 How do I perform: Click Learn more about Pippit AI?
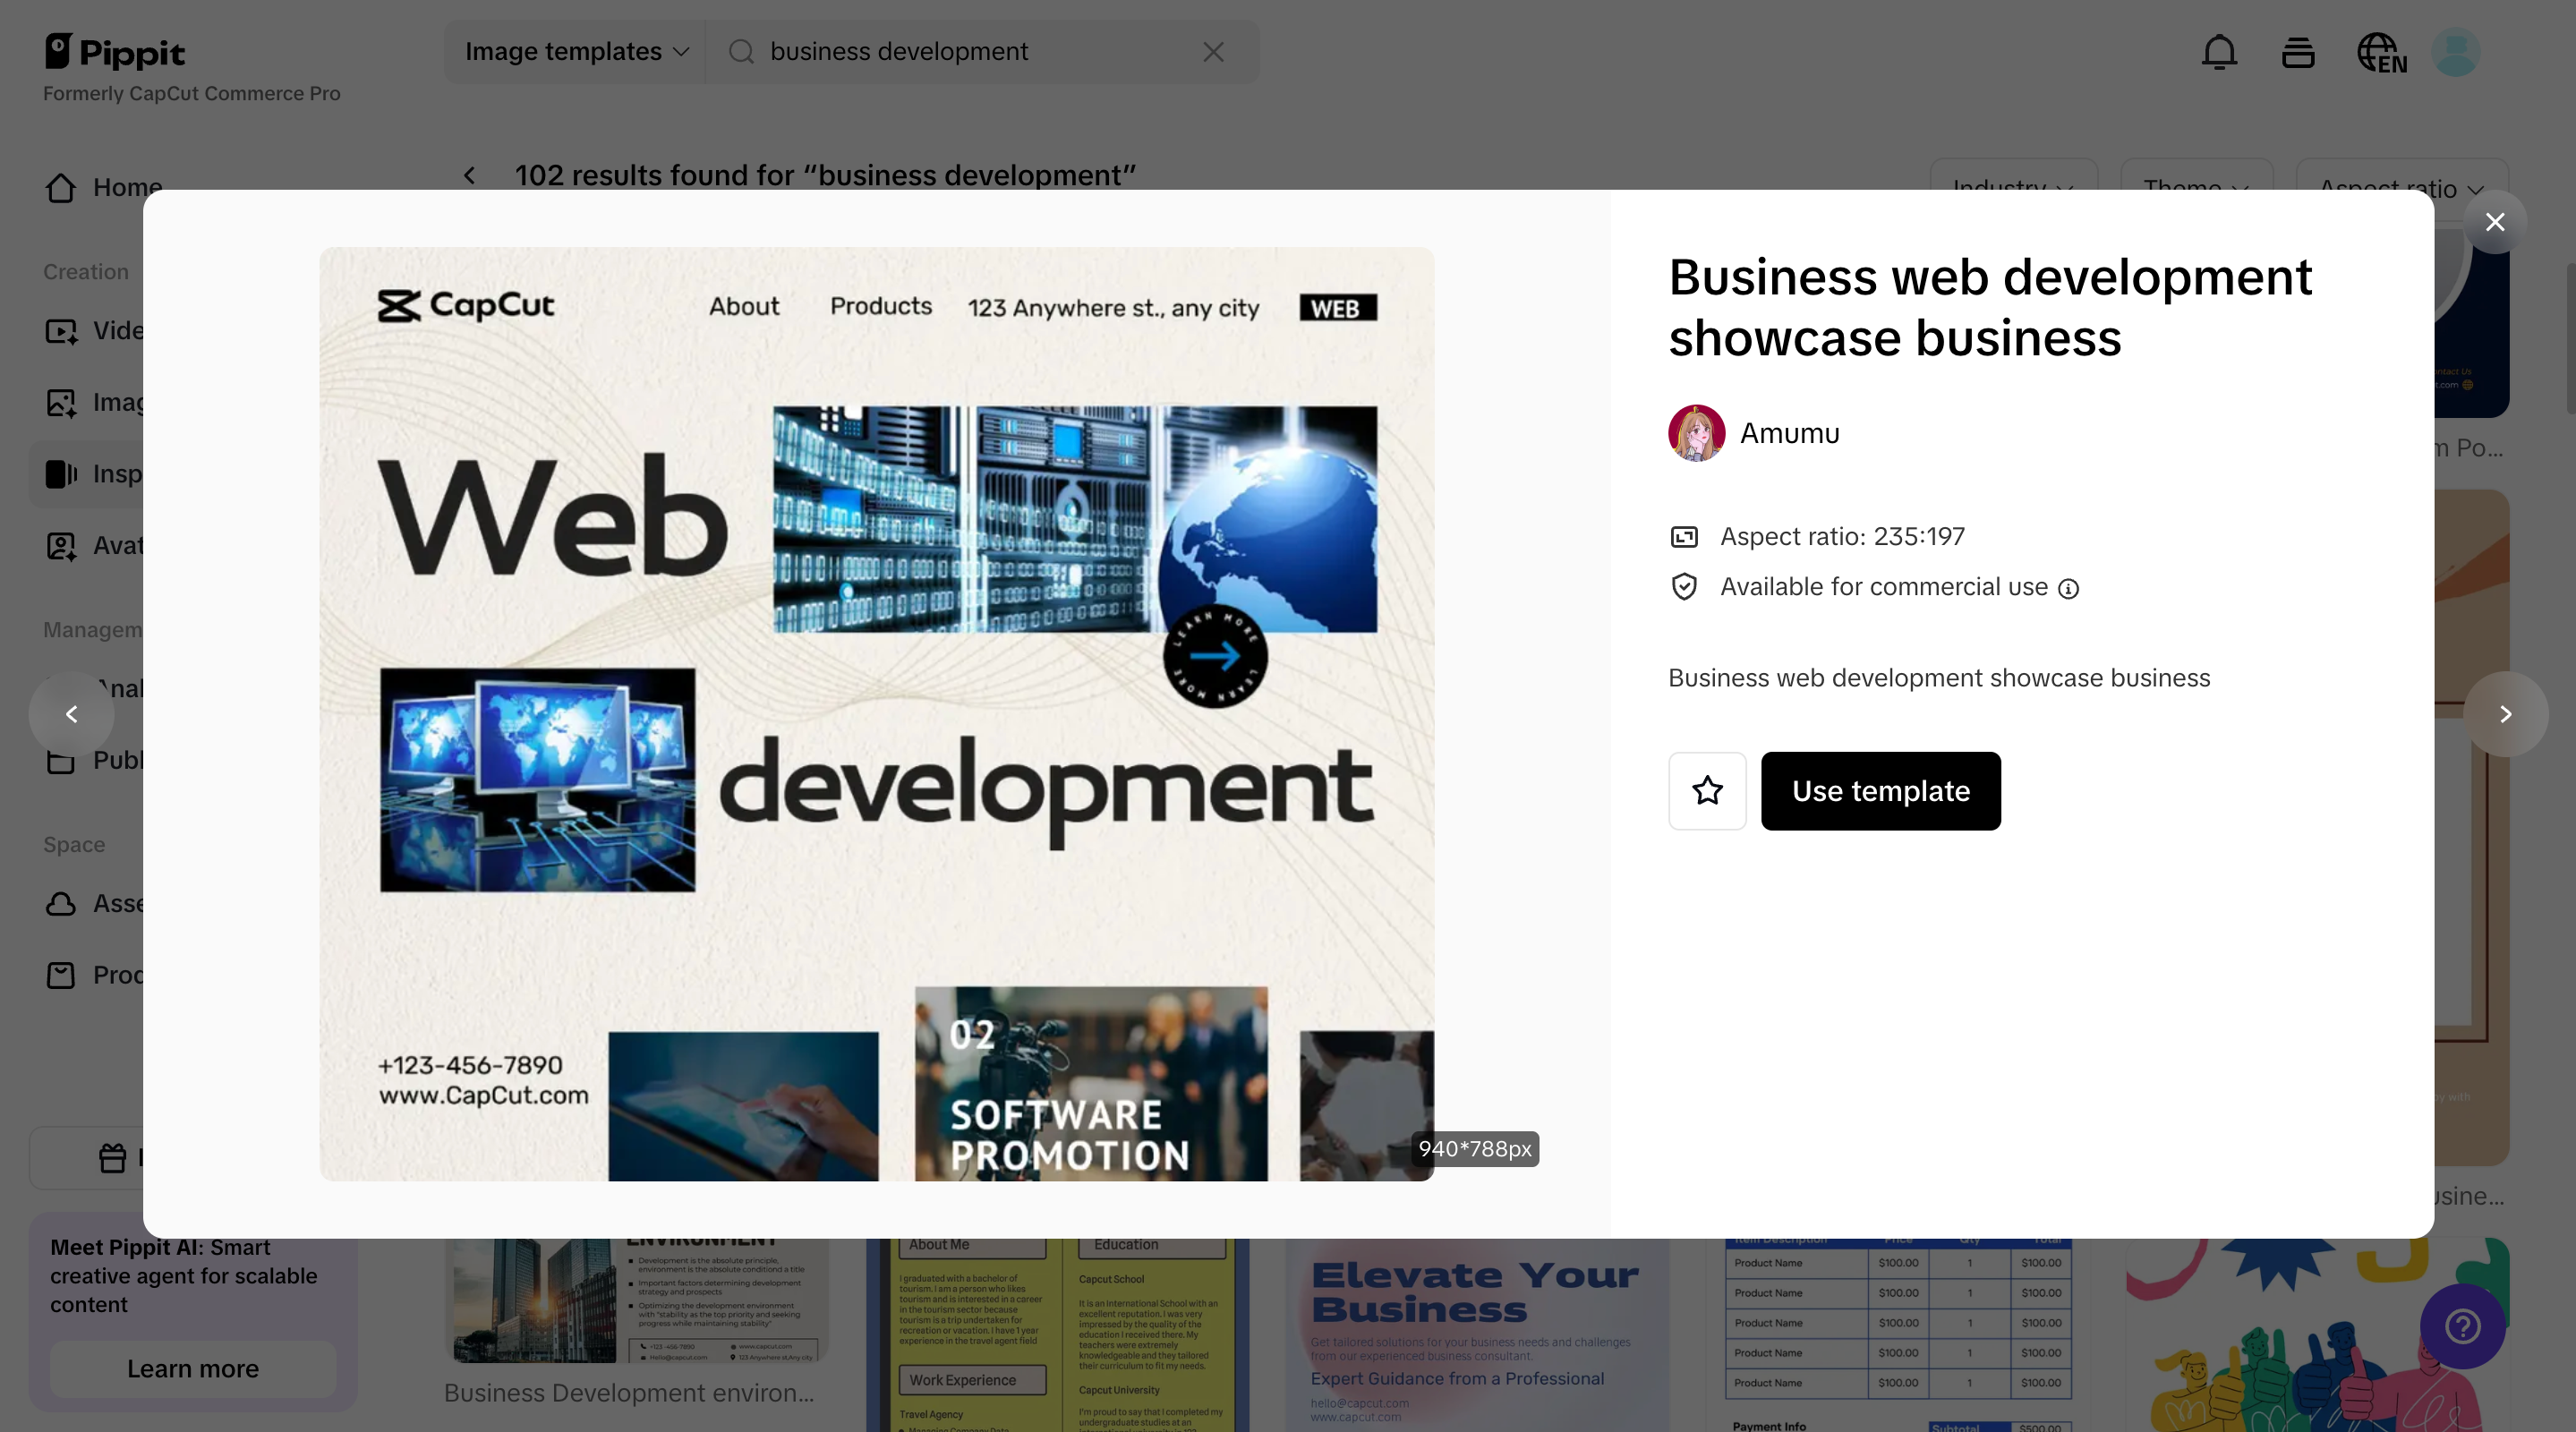pyautogui.click(x=193, y=1369)
